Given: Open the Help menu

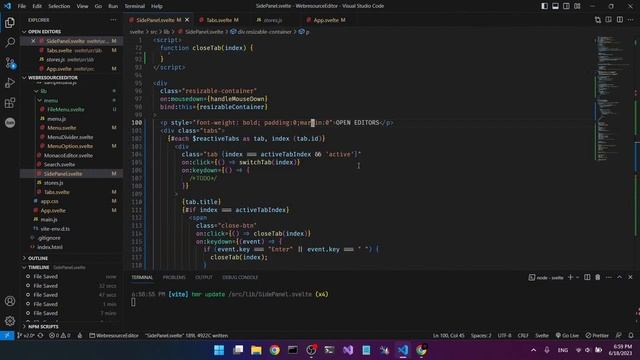Looking at the screenshot, I should click(x=157, y=6).
